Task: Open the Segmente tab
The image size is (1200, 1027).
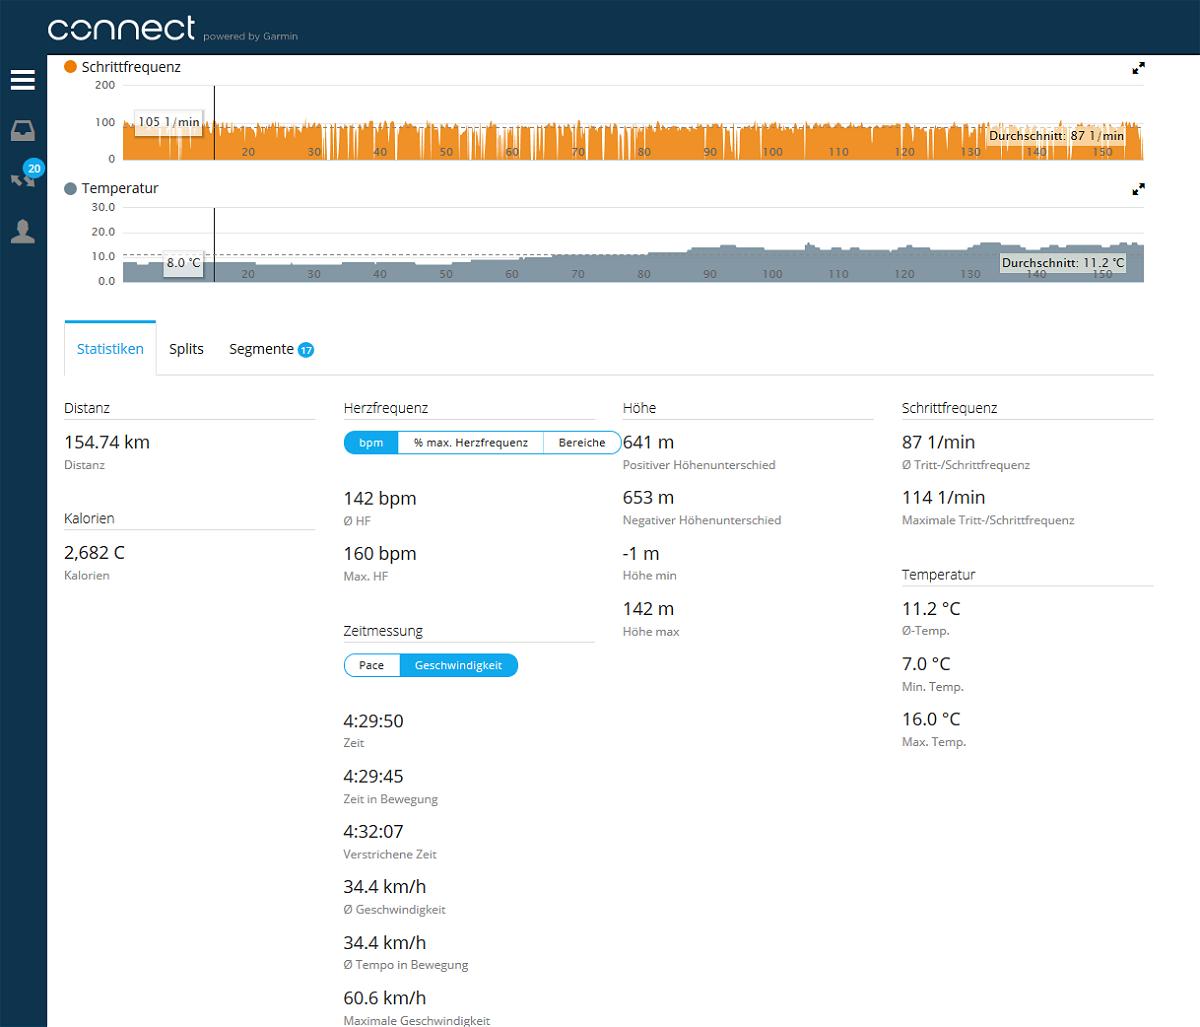Action: point(261,349)
